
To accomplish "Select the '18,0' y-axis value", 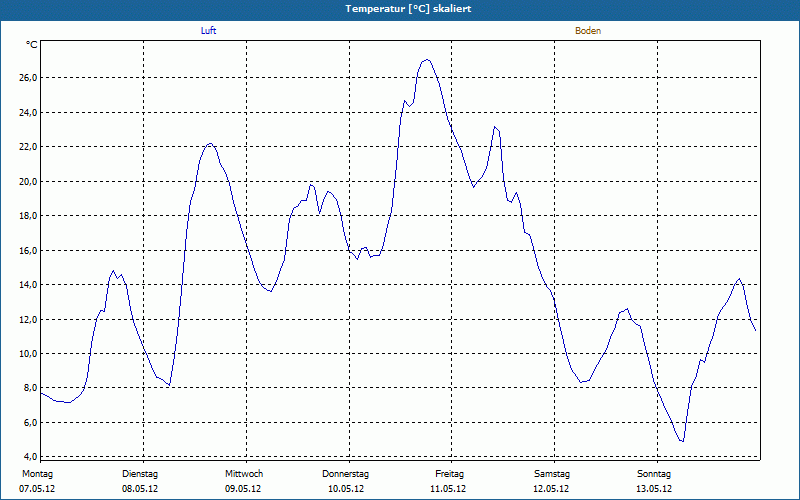I will (29, 216).
